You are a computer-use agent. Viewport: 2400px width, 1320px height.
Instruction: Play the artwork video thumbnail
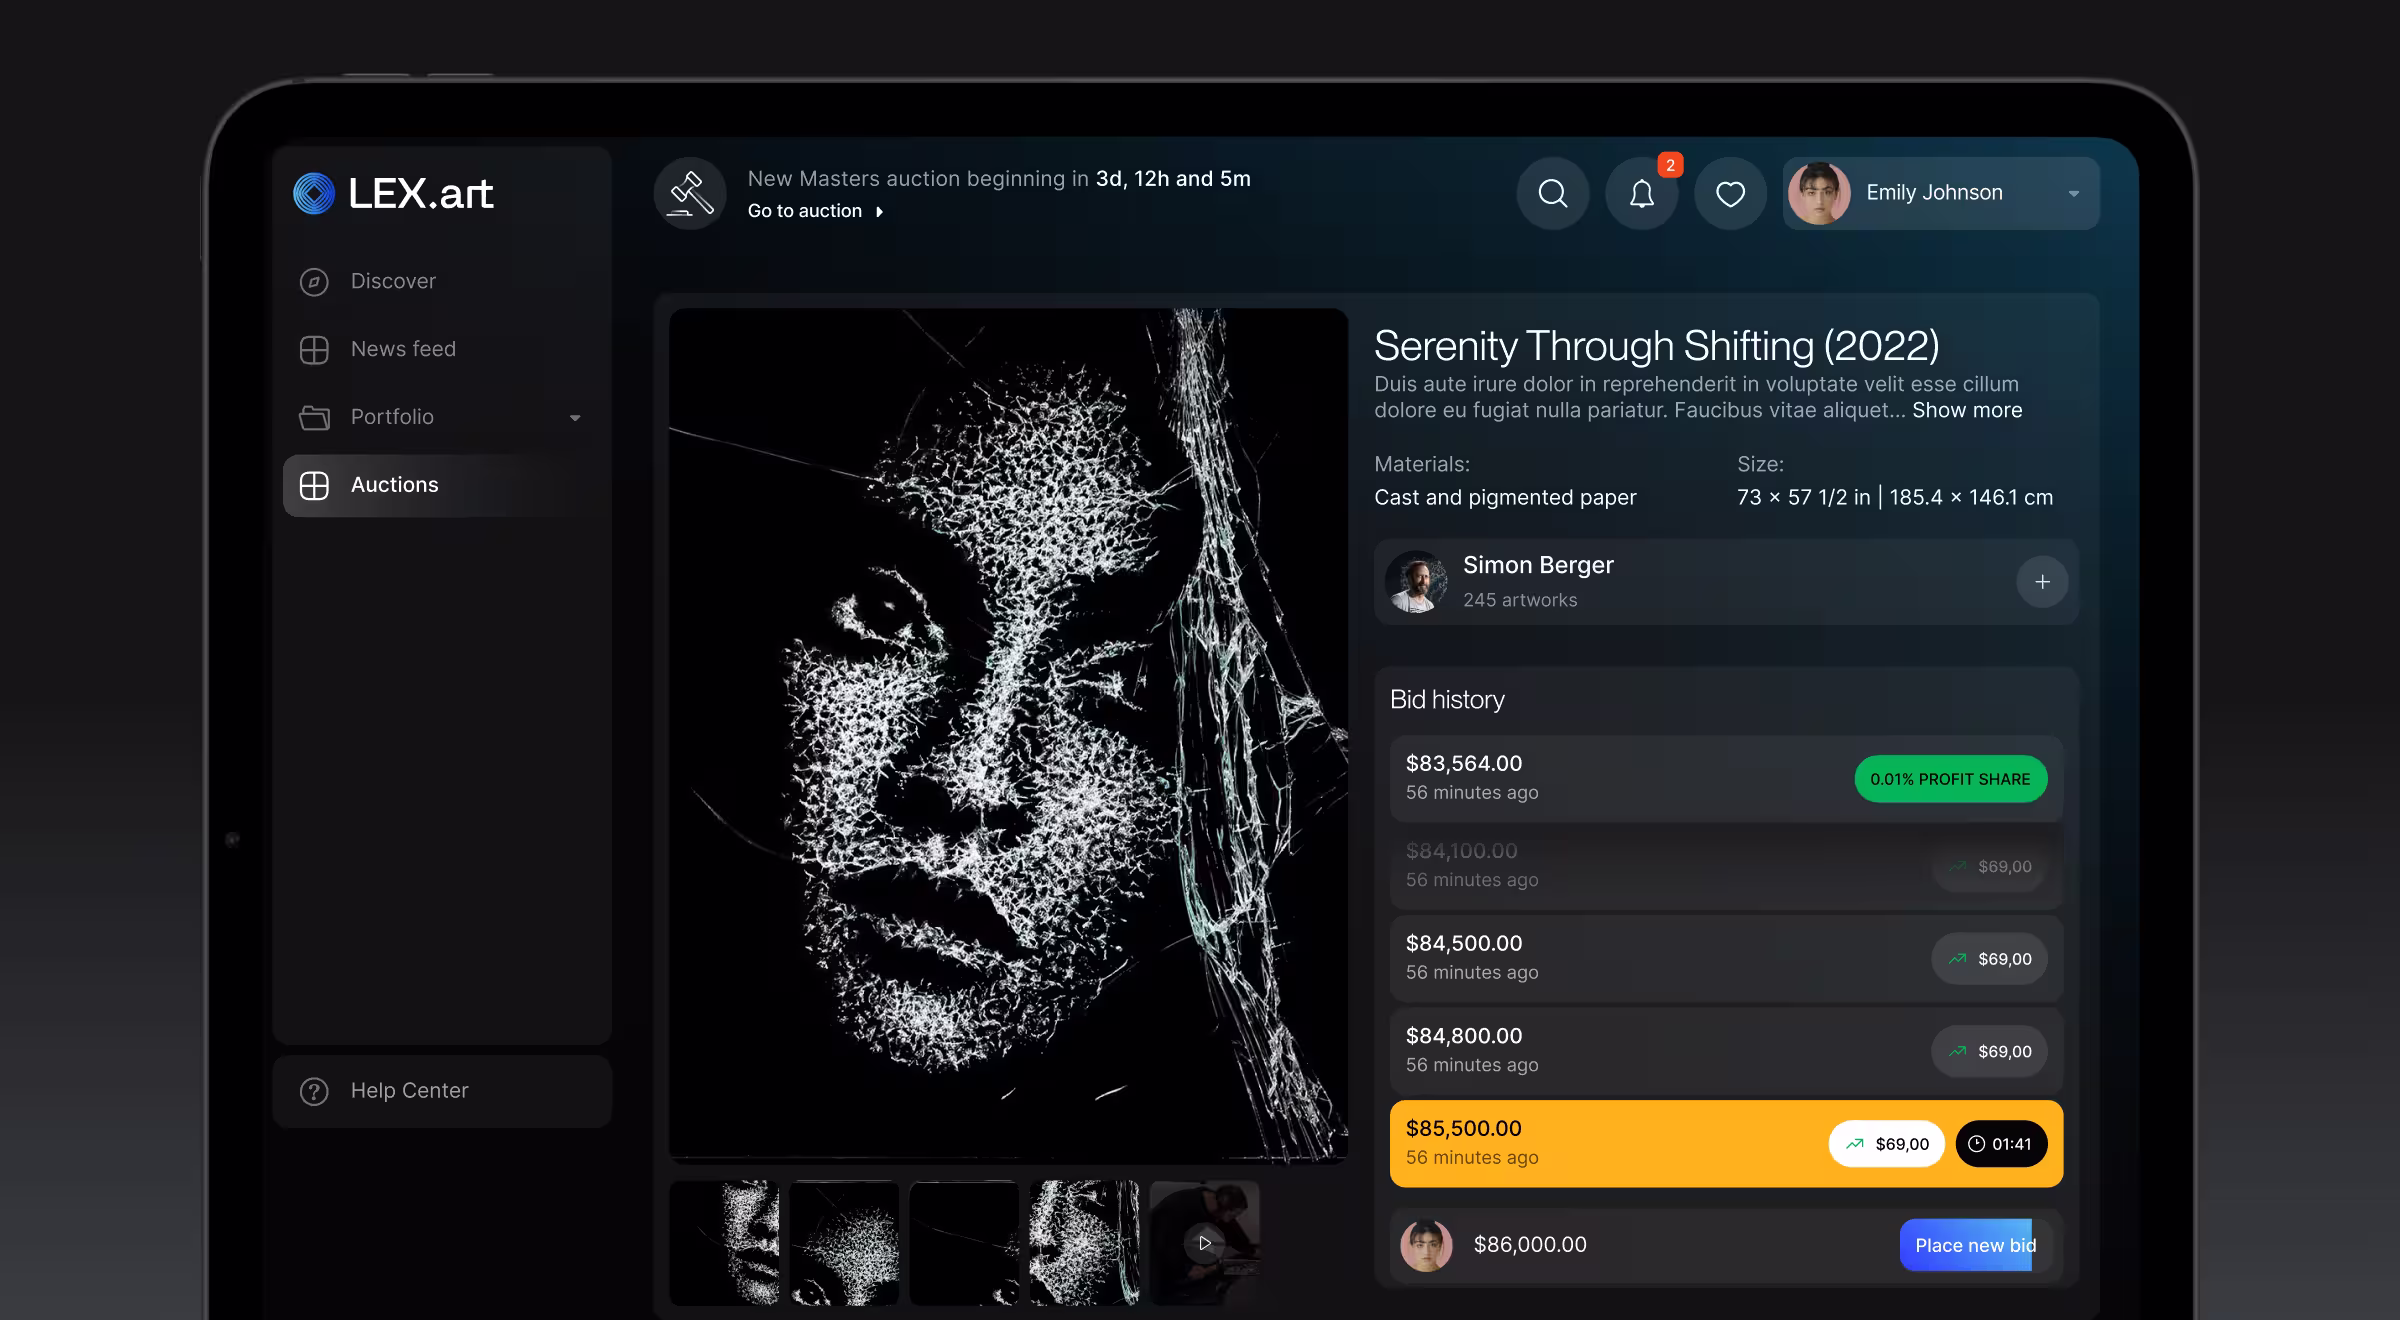coord(1204,1243)
